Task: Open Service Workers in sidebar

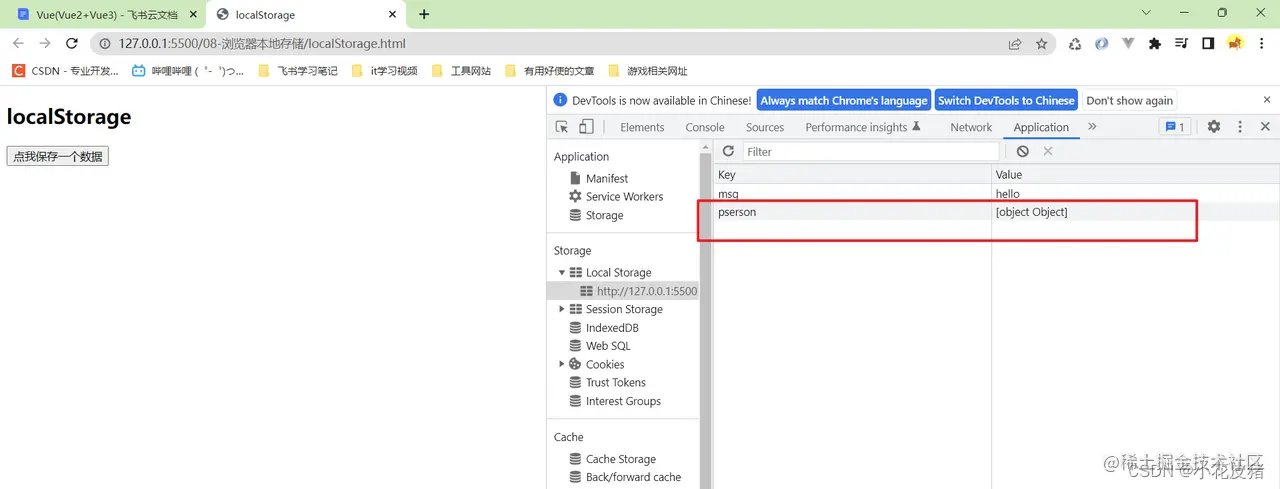Action: (624, 196)
